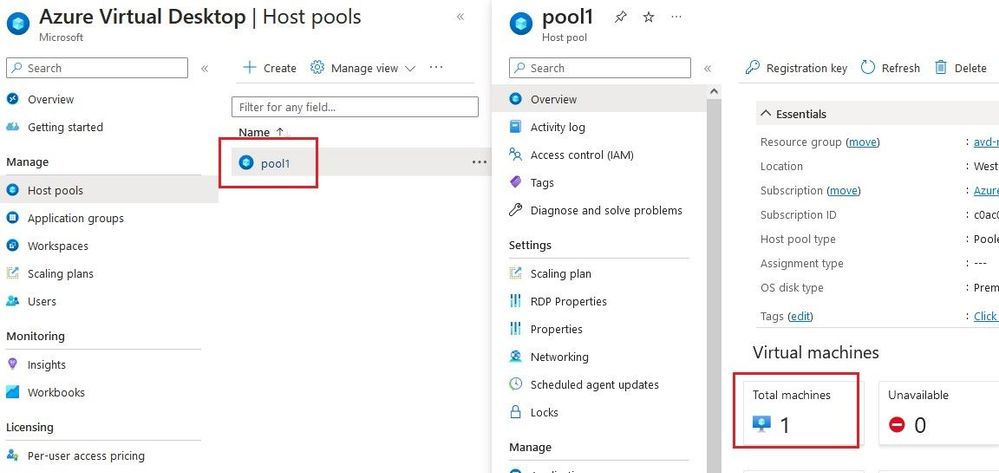Open the Manage view dropdown chevron

pyautogui.click(x=410, y=68)
